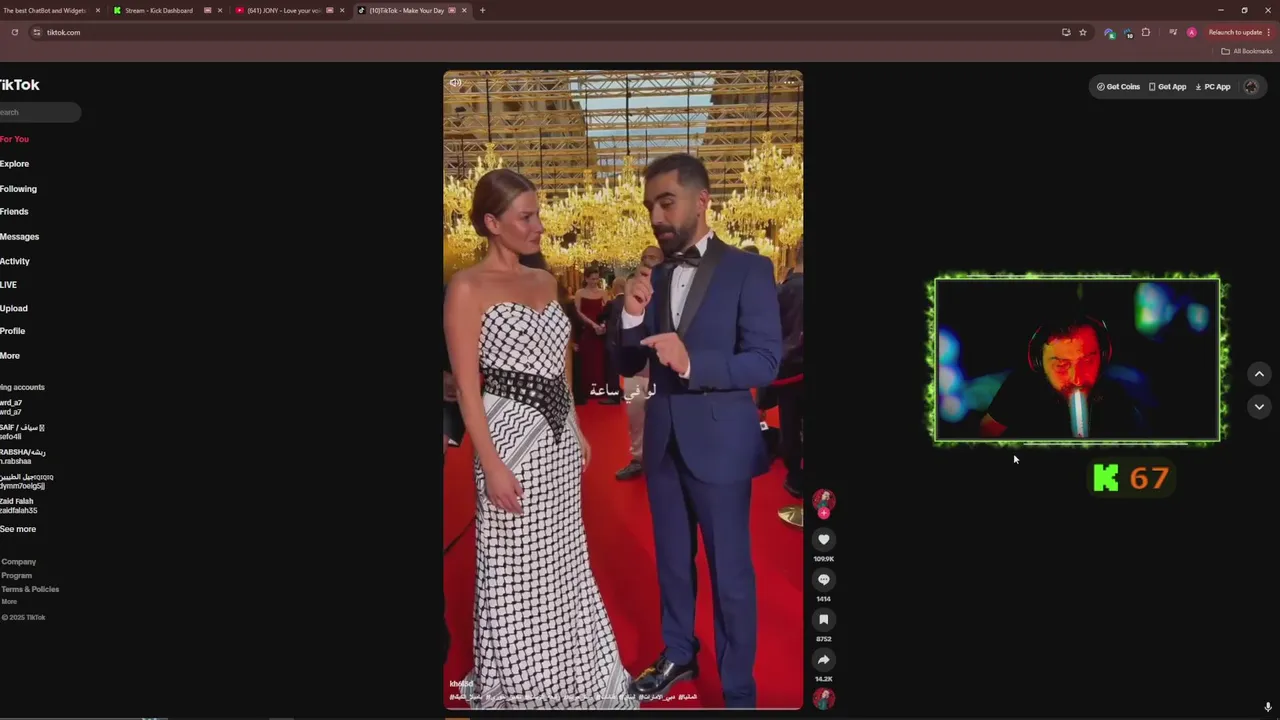The image size is (1280, 720).
Task: Go to previous video with up chevron
Action: tap(1259, 374)
